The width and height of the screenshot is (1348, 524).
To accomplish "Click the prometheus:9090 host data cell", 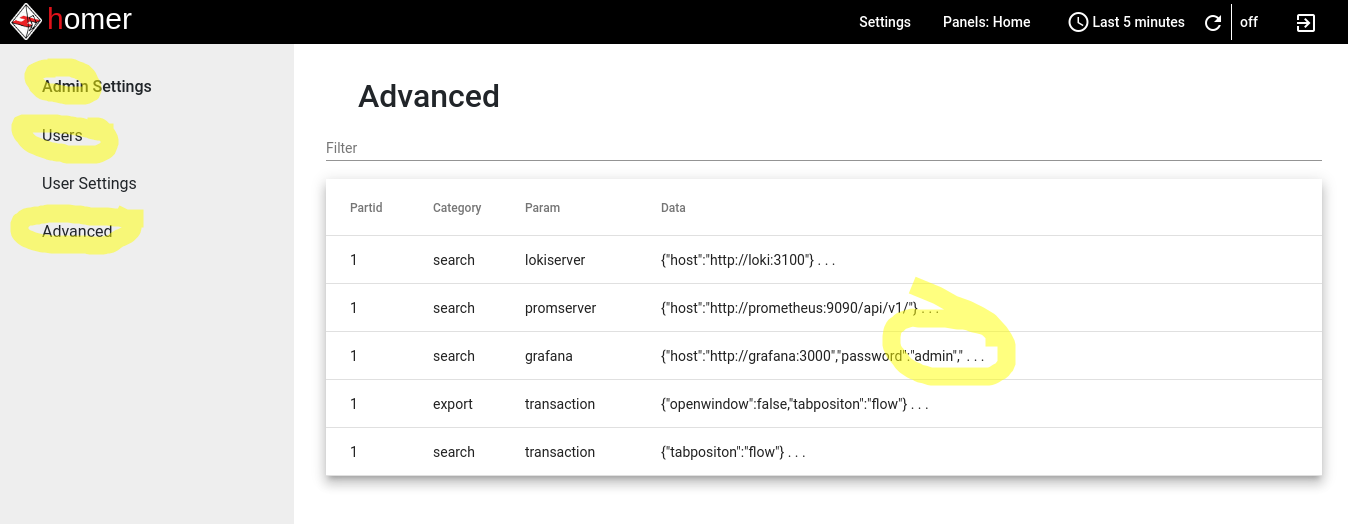I will [x=800, y=308].
